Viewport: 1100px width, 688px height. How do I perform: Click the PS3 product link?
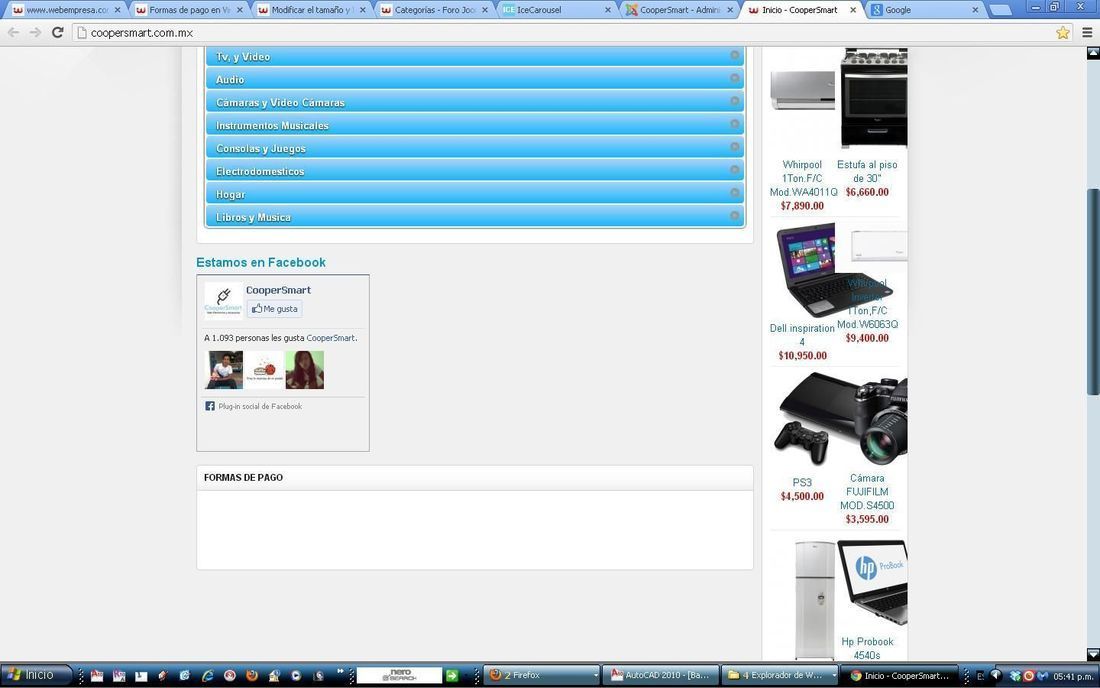click(802, 483)
